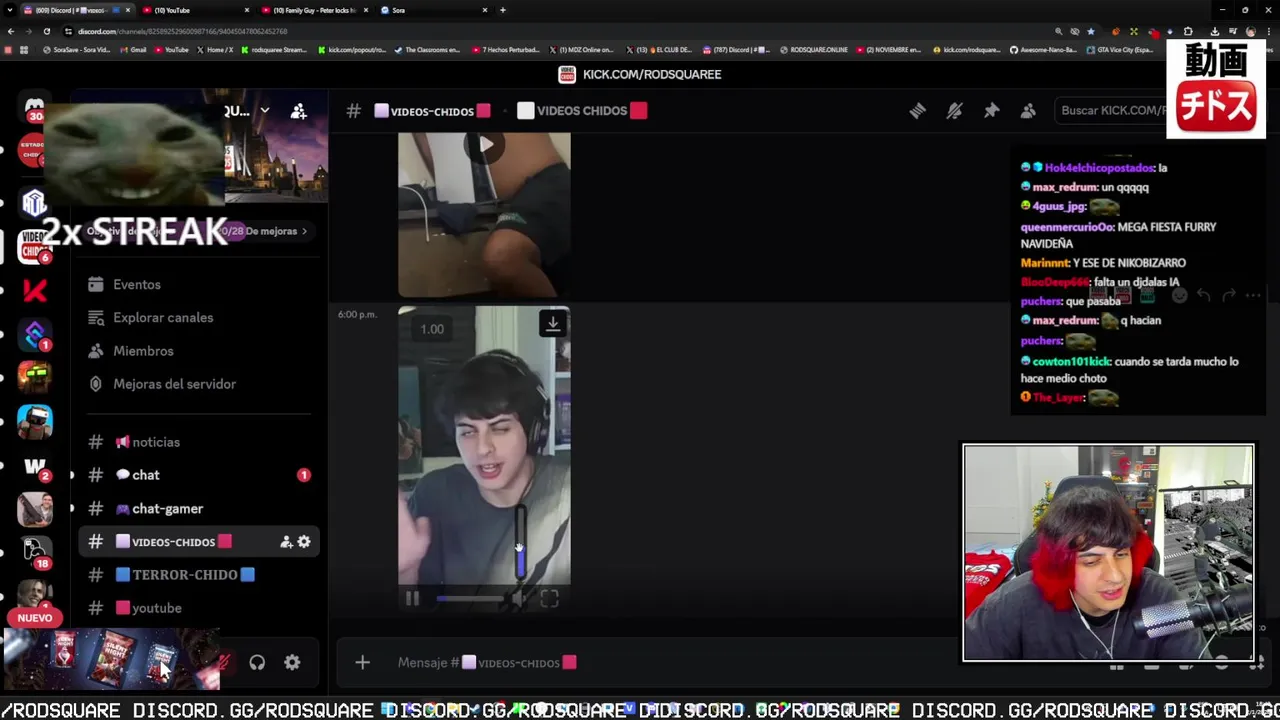Image resolution: width=1280 pixels, height=720 pixels.
Task: Open the 1.00 playback speed selector
Action: (432, 329)
